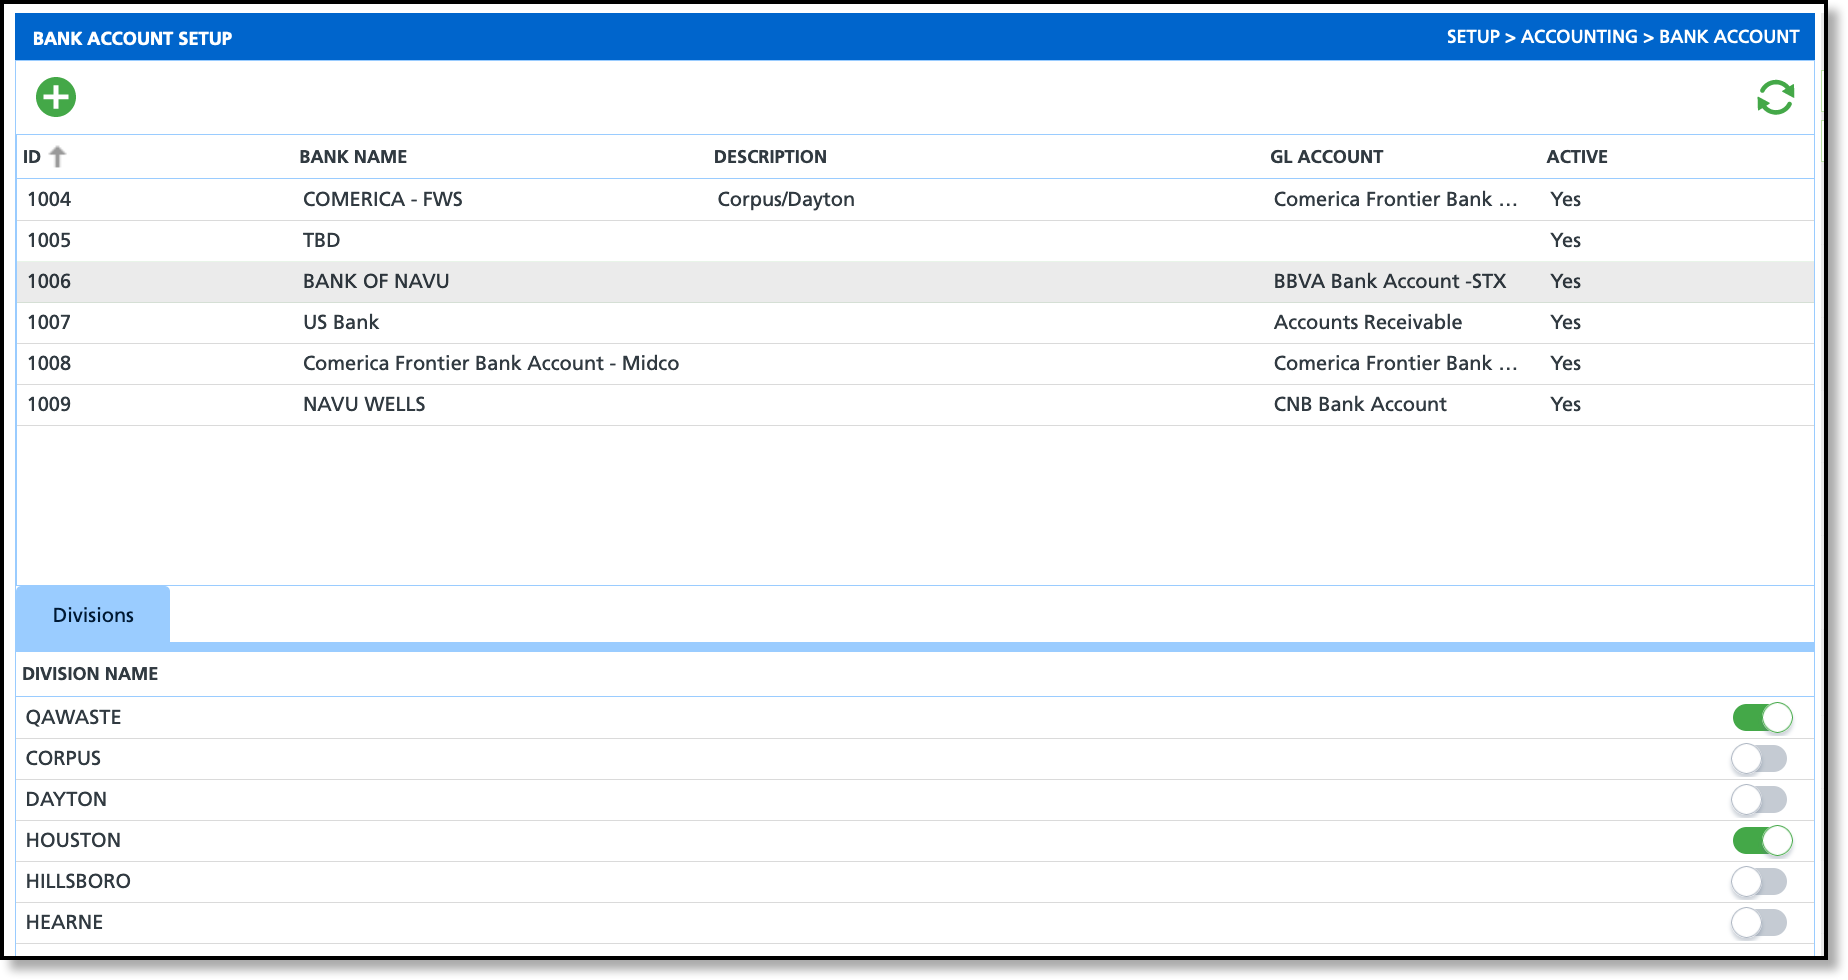Click the CNB Bank Account cell
This screenshot has height=980, width=1848.
[x=1360, y=404]
